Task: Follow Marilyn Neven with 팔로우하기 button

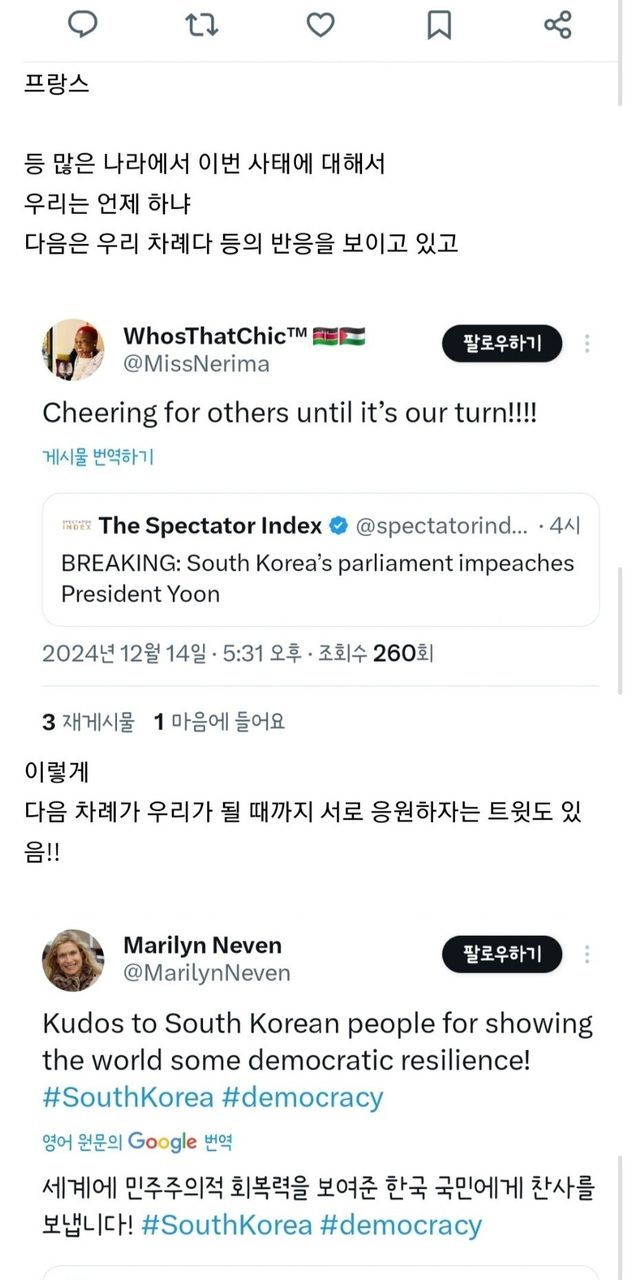Action: click(502, 955)
